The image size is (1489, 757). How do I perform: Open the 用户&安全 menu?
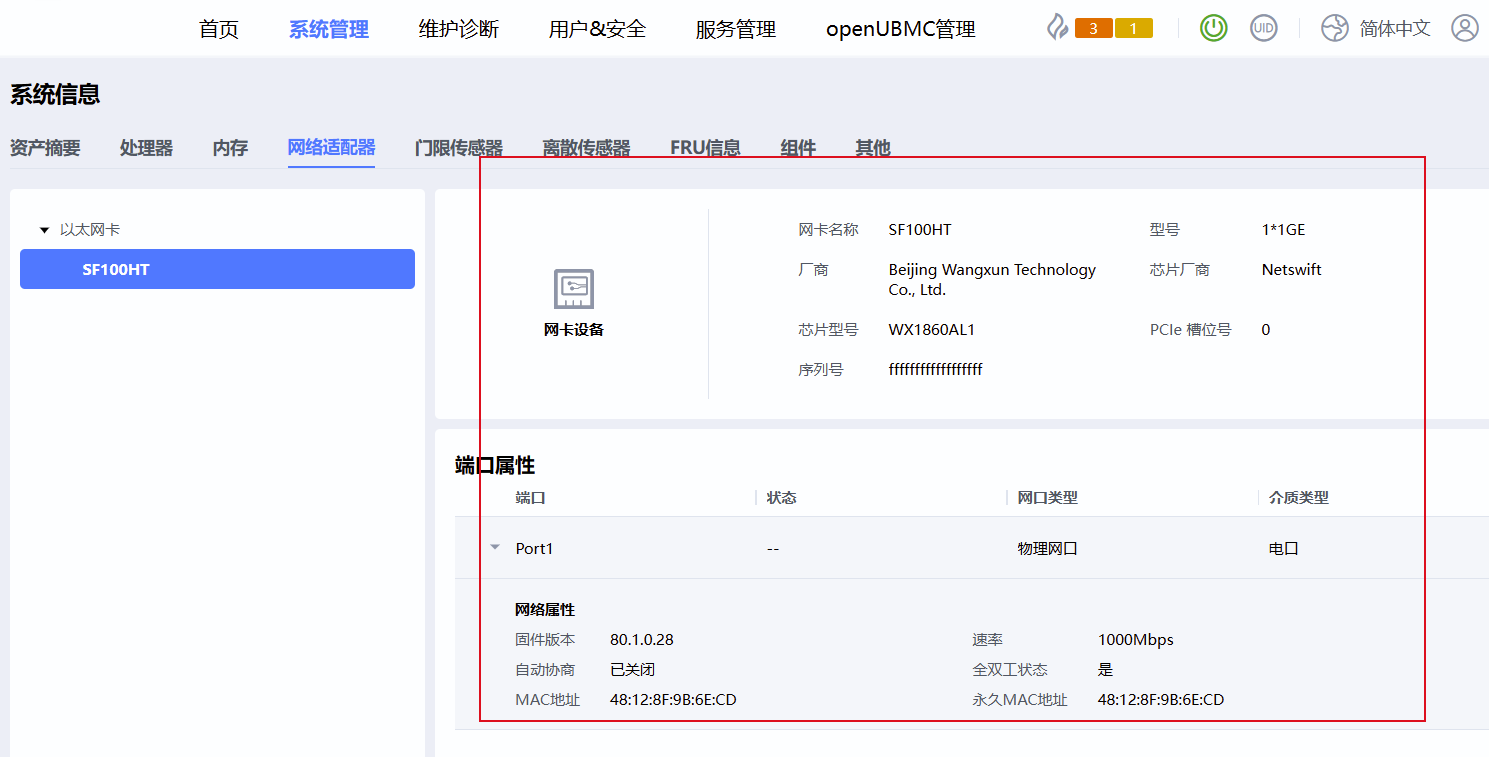click(597, 30)
